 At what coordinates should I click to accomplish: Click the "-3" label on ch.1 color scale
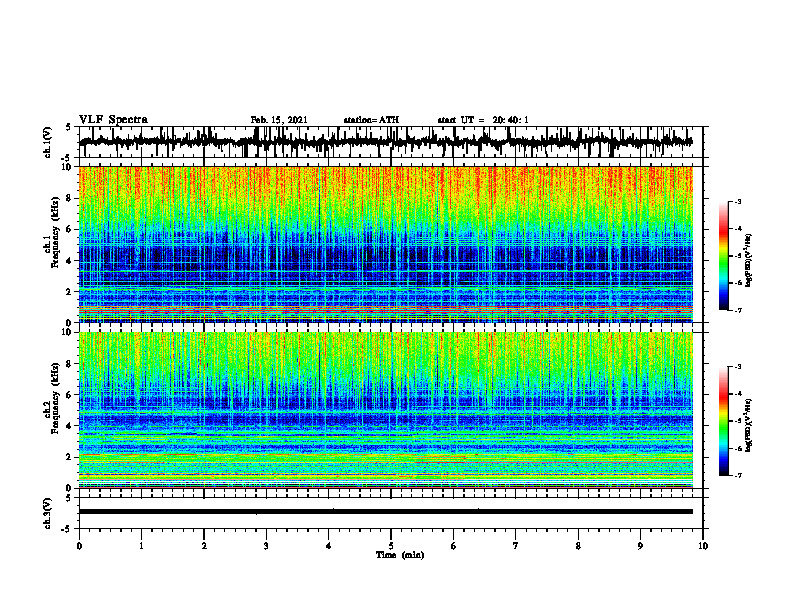tap(738, 201)
